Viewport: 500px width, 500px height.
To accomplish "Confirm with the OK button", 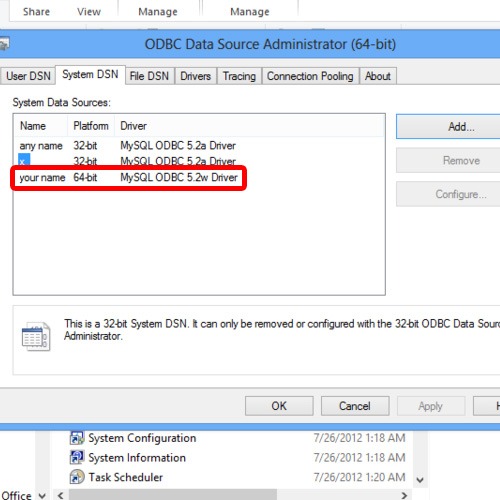I will pyautogui.click(x=279, y=406).
